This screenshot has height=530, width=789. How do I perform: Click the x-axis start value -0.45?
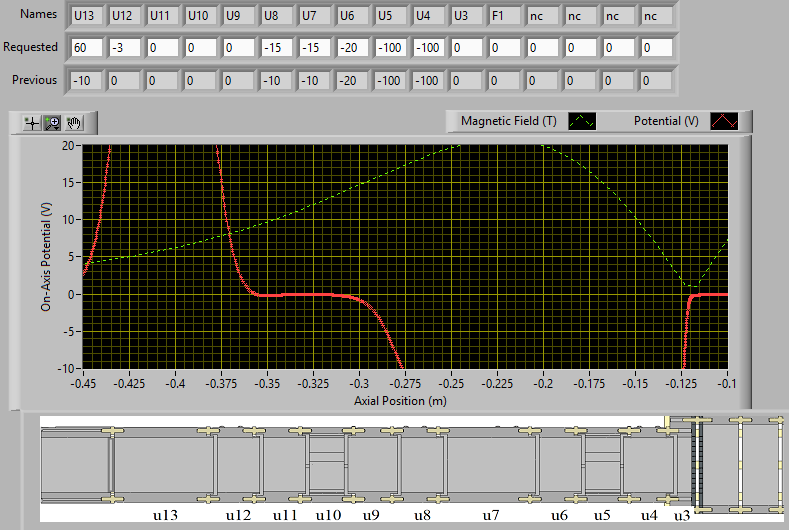(84, 384)
